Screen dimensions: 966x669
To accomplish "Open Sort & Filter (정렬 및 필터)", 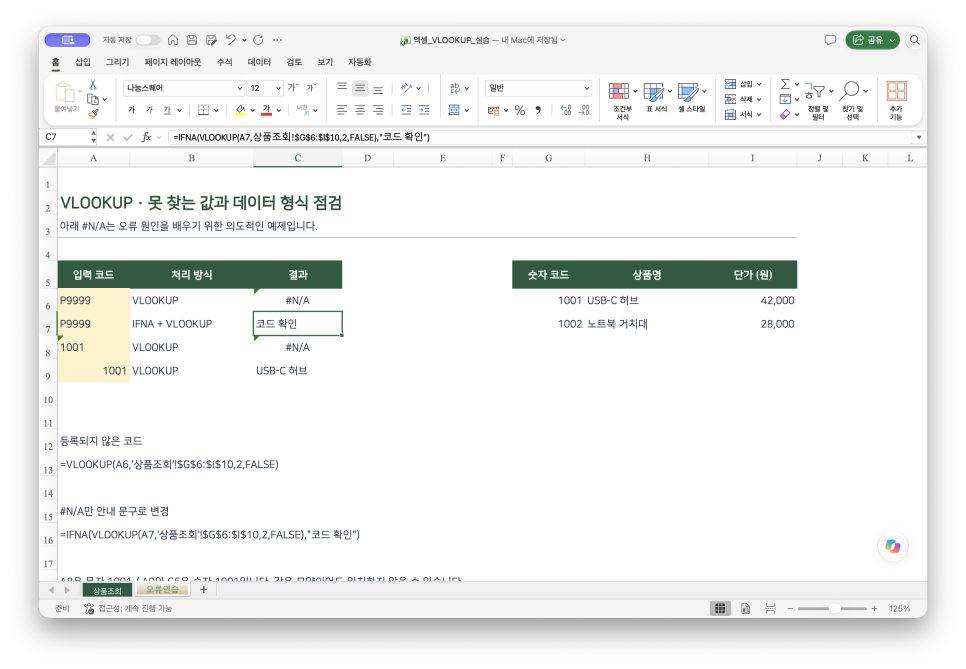I will click(818, 100).
